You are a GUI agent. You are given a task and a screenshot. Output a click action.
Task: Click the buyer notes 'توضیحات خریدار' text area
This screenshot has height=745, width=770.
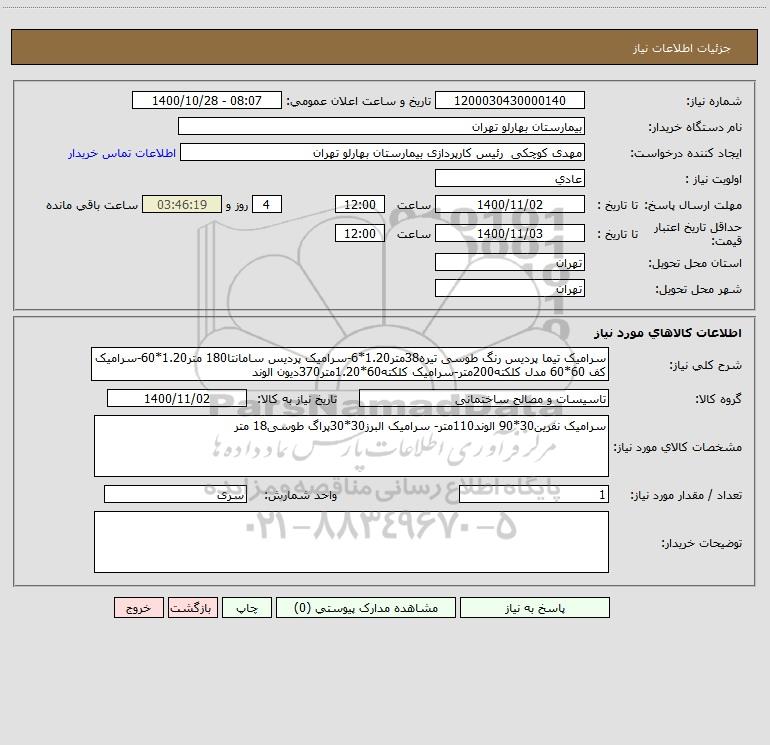pos(351,542)
